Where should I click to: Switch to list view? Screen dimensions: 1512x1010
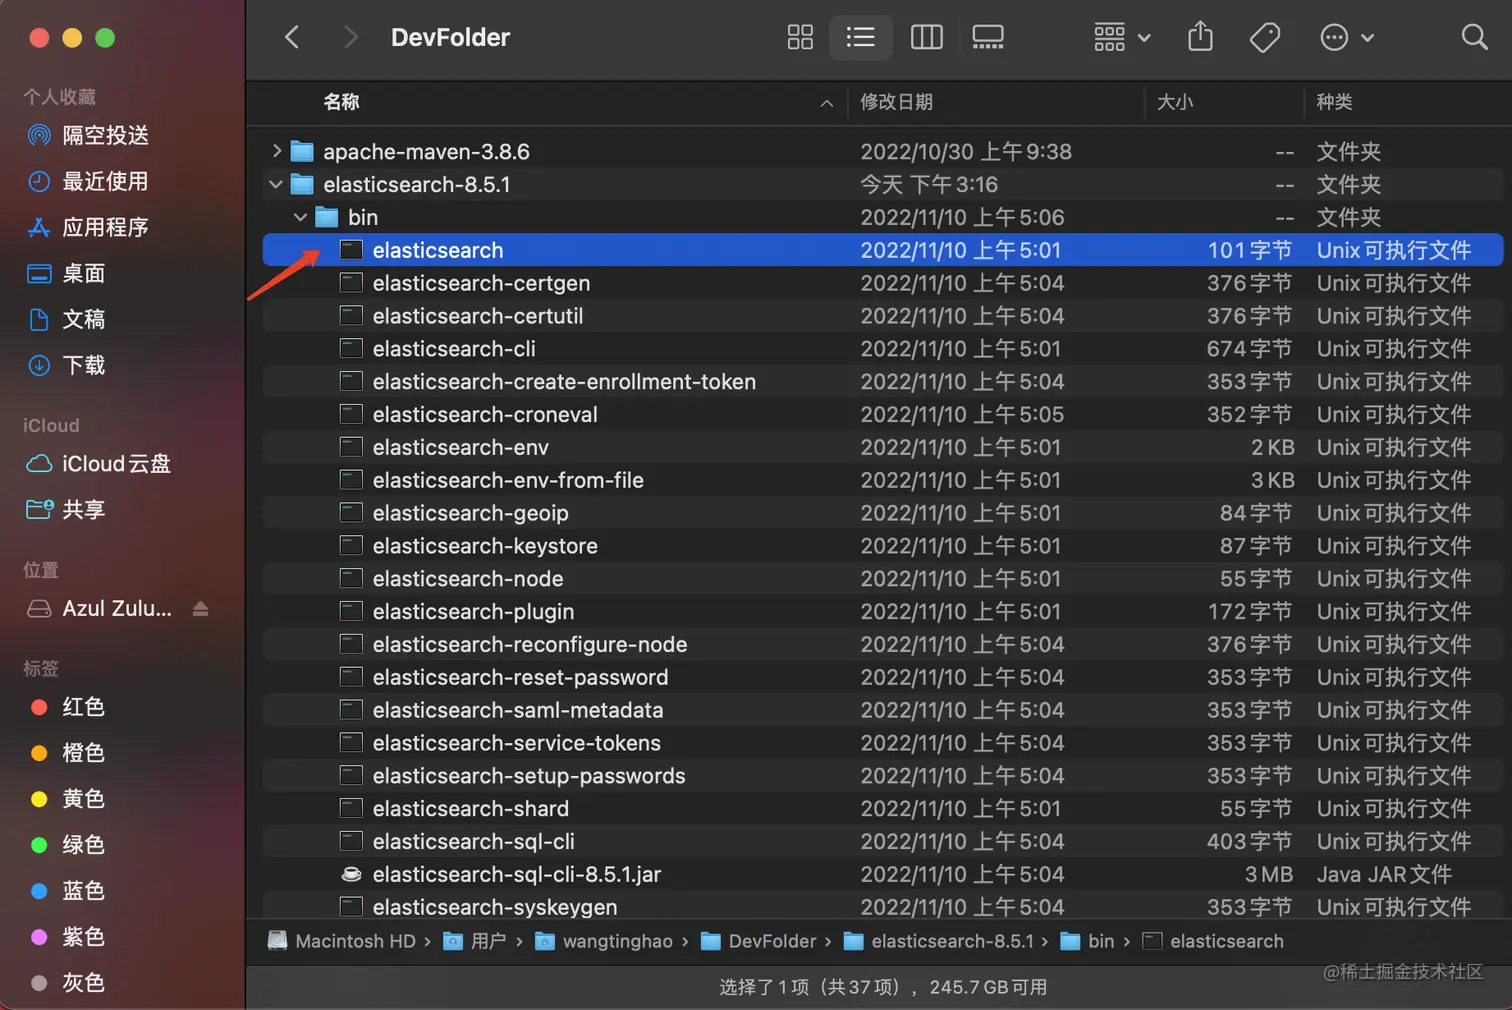point(860,38)
